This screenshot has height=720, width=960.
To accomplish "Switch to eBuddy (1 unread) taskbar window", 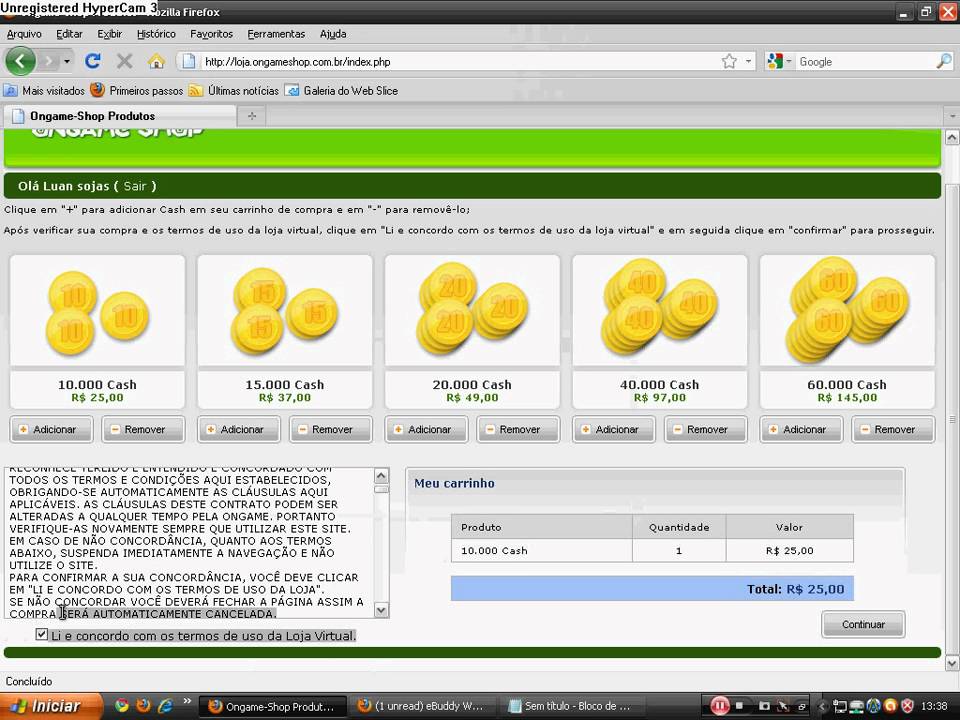I will (x=424, y=707).
